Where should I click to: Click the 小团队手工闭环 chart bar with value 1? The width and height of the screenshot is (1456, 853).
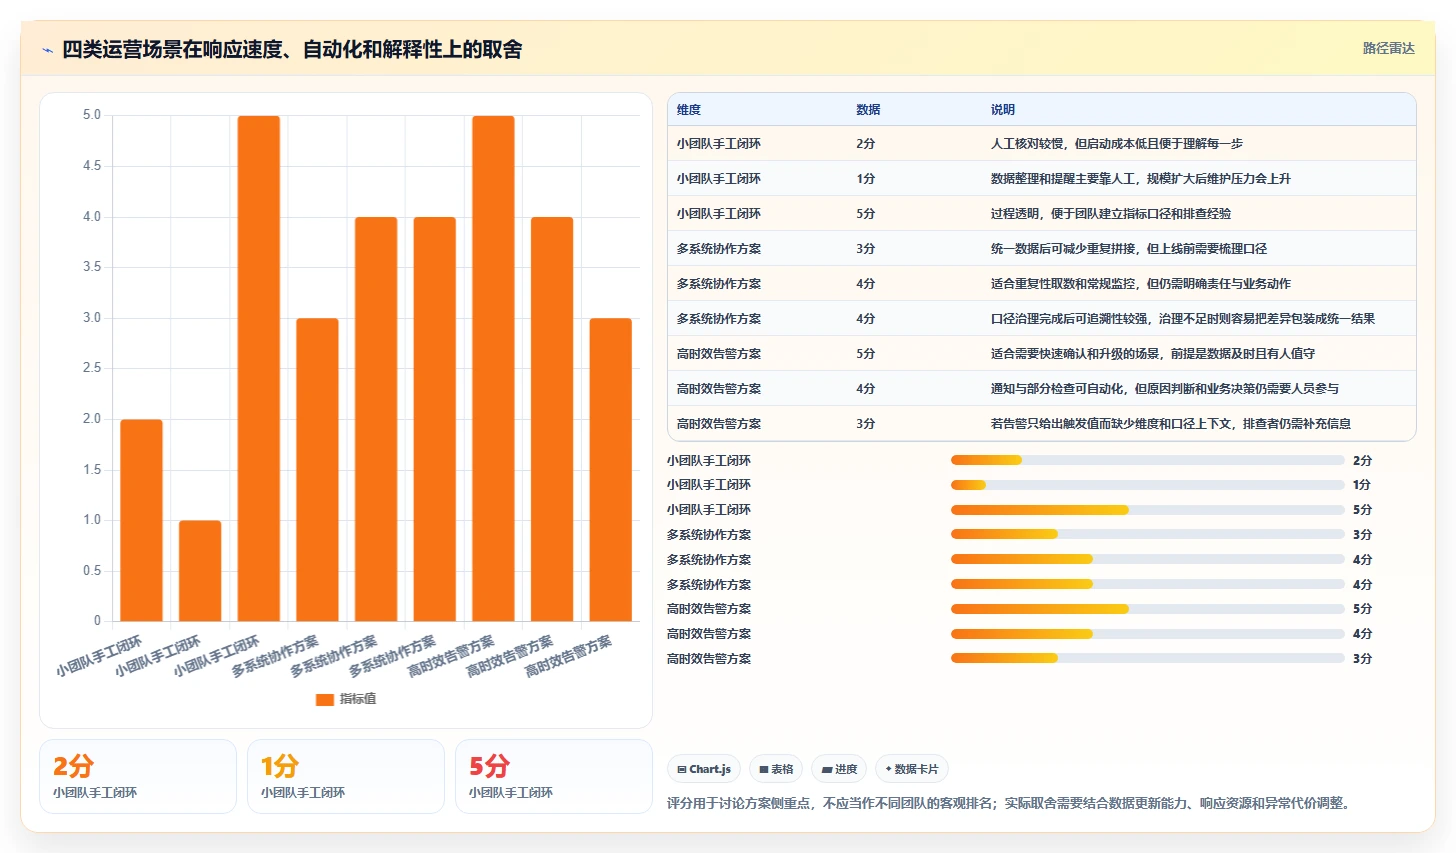coord(200,570)
